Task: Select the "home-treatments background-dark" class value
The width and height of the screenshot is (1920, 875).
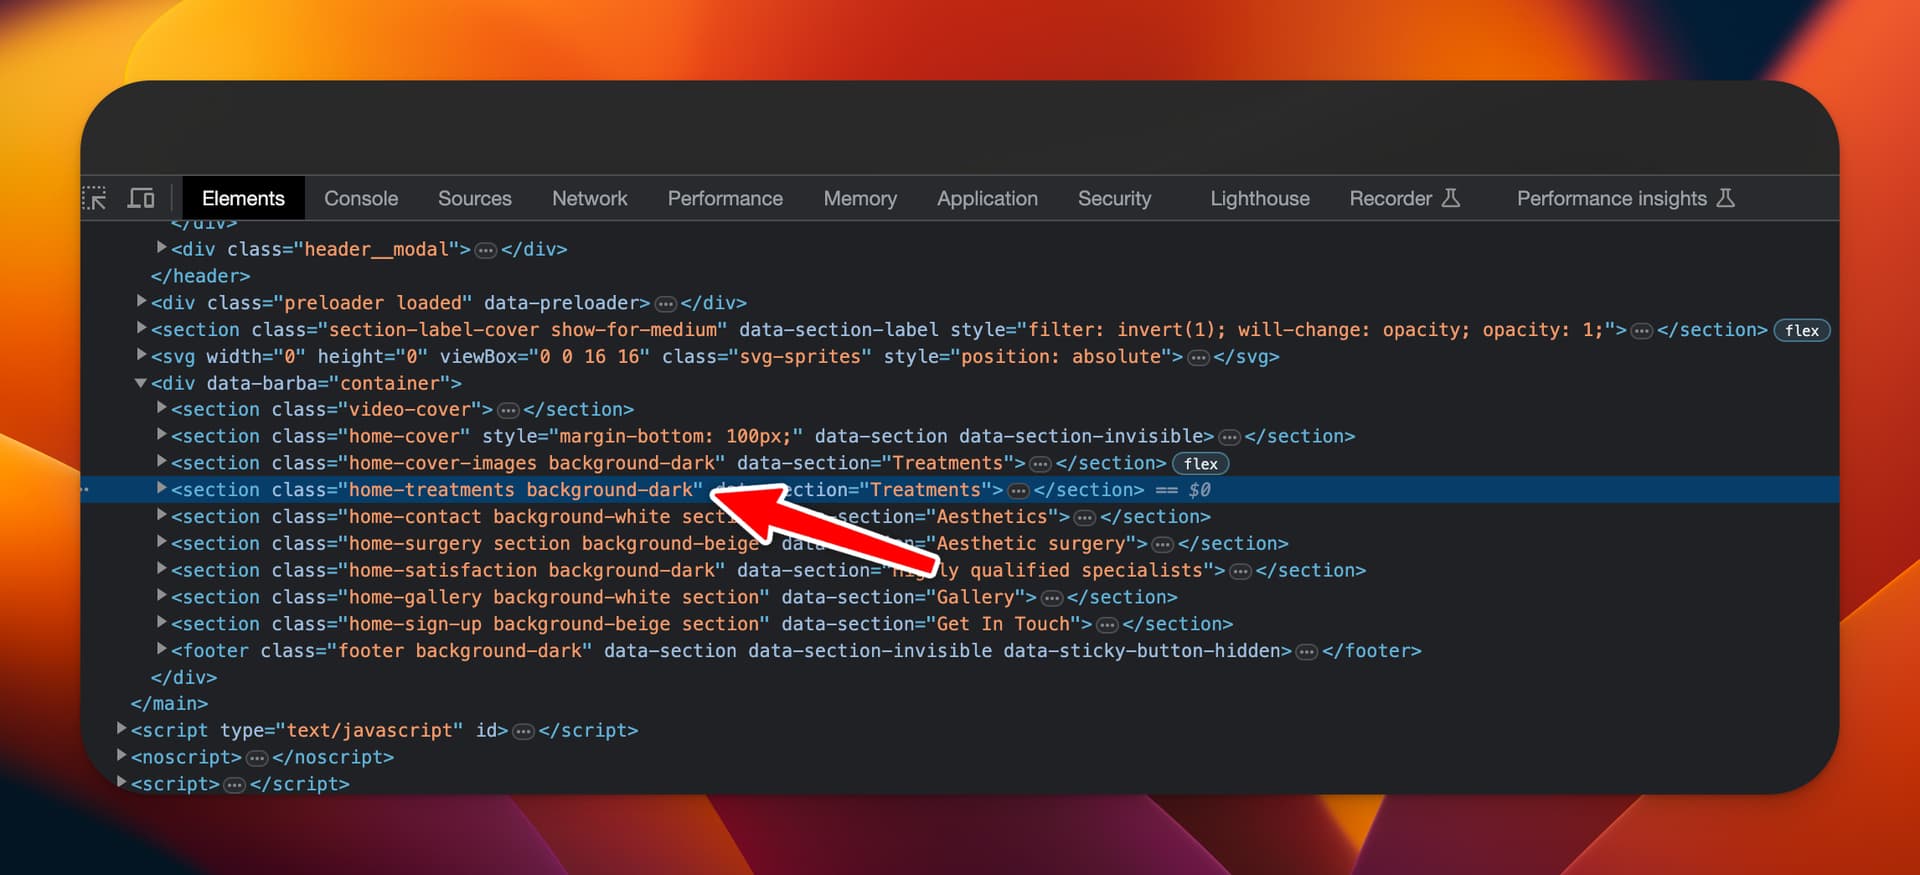Action: [521, 490]
